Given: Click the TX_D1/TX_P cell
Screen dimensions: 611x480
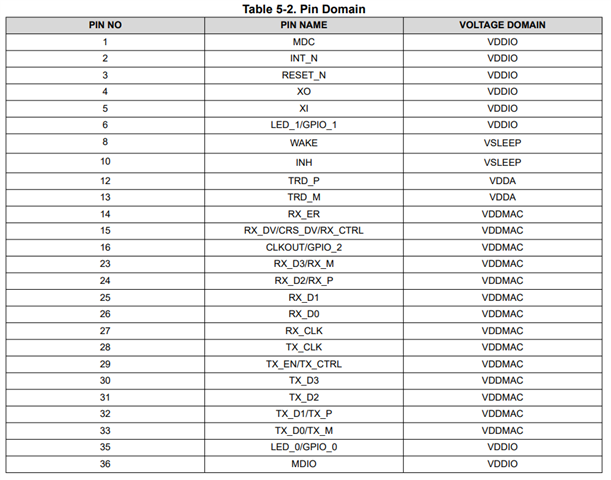Looking at the screenshot, I should coord(304,413).
